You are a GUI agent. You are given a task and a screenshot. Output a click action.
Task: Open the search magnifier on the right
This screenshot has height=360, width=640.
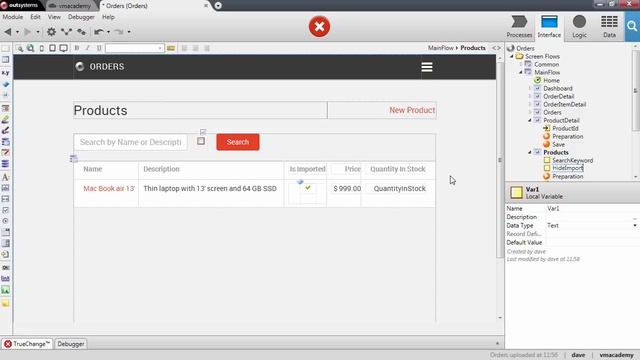(632, 27)
